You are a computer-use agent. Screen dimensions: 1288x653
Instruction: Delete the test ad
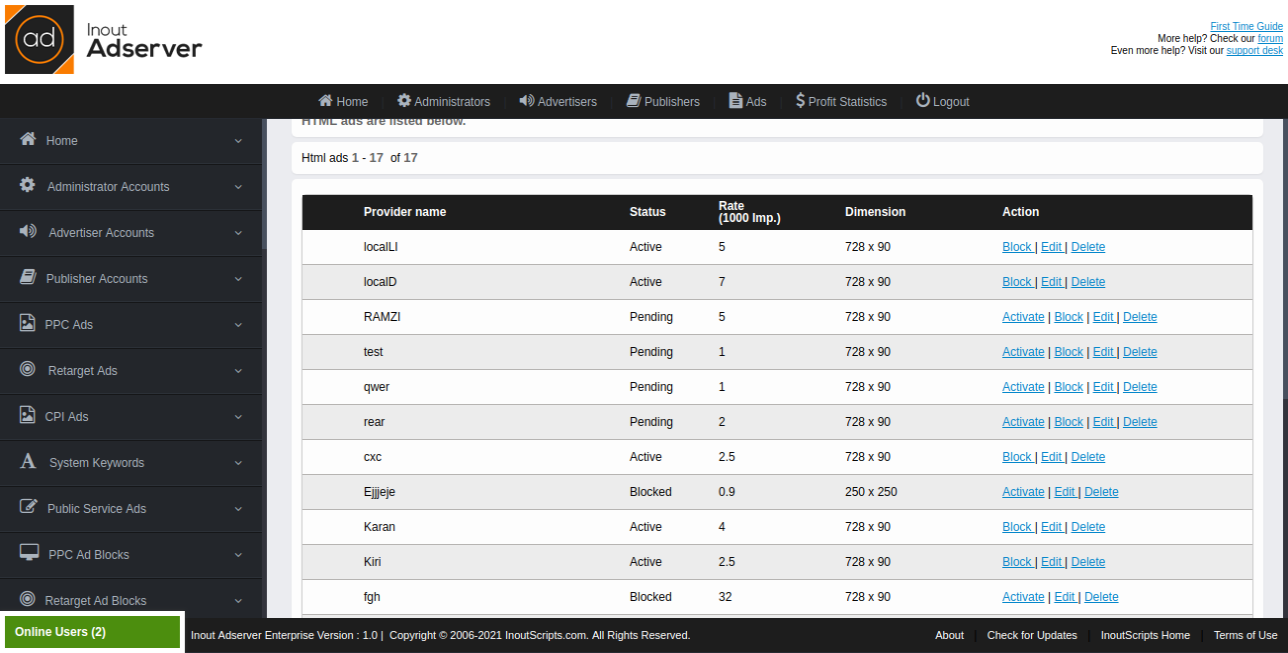click(1140, 352)
